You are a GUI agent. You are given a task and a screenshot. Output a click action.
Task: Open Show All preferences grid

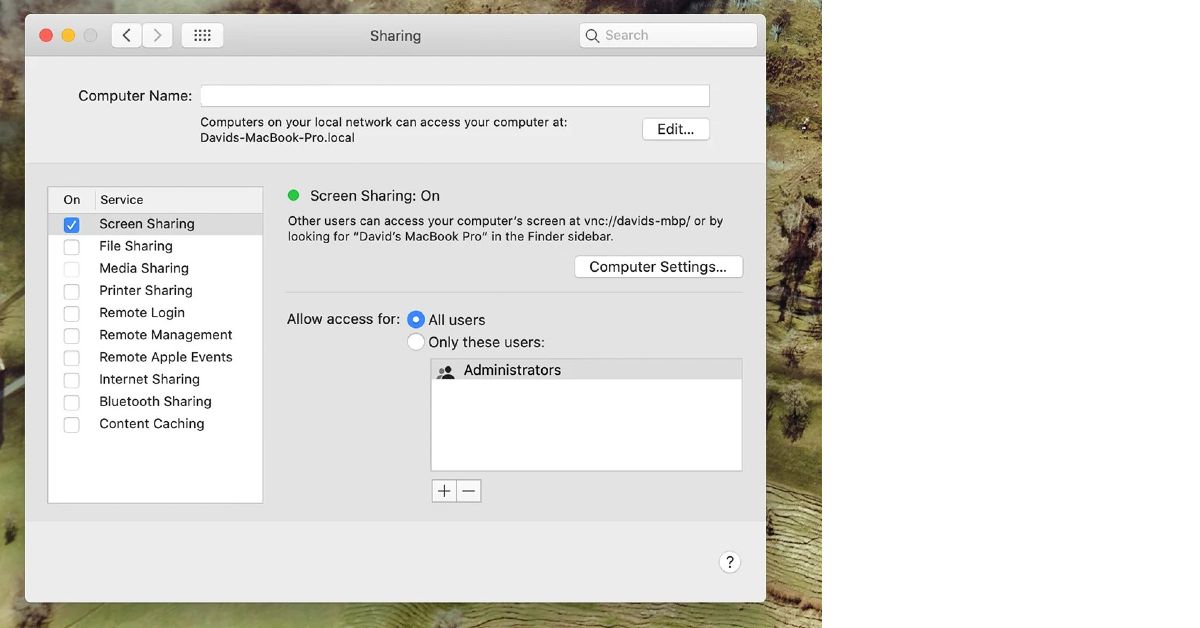coord(202,34)
